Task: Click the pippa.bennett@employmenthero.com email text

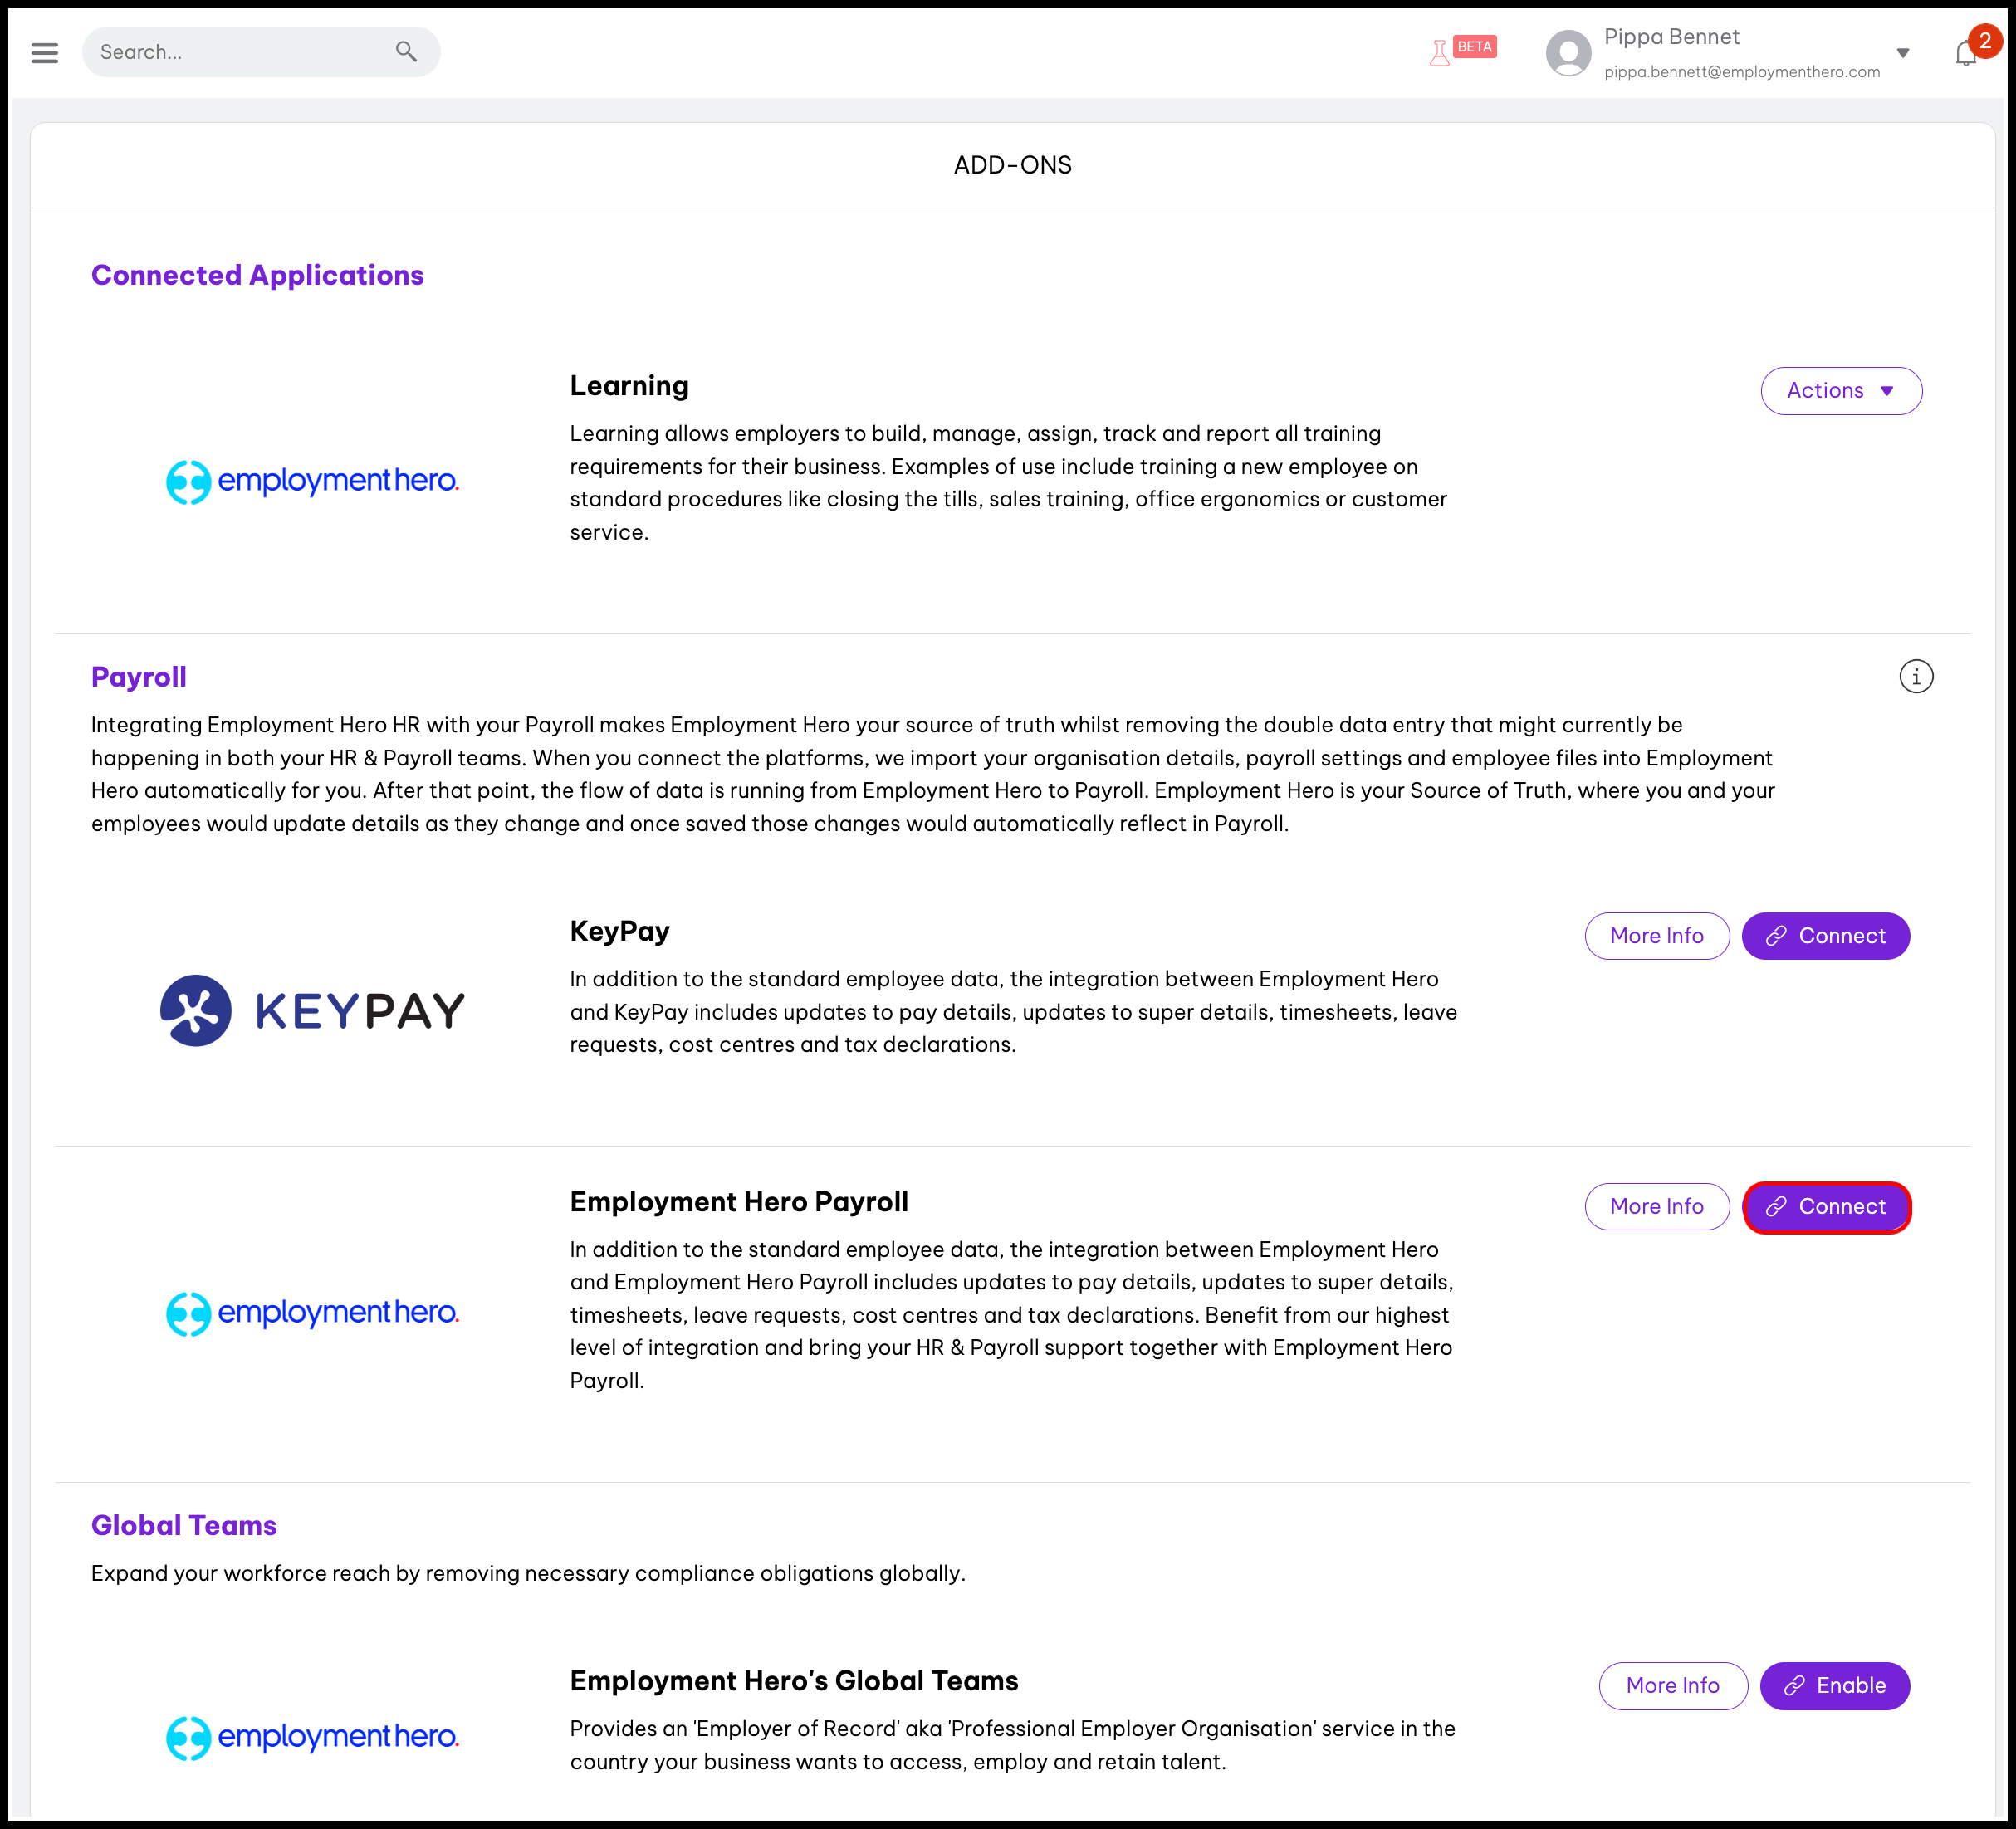Action: 1742,72
